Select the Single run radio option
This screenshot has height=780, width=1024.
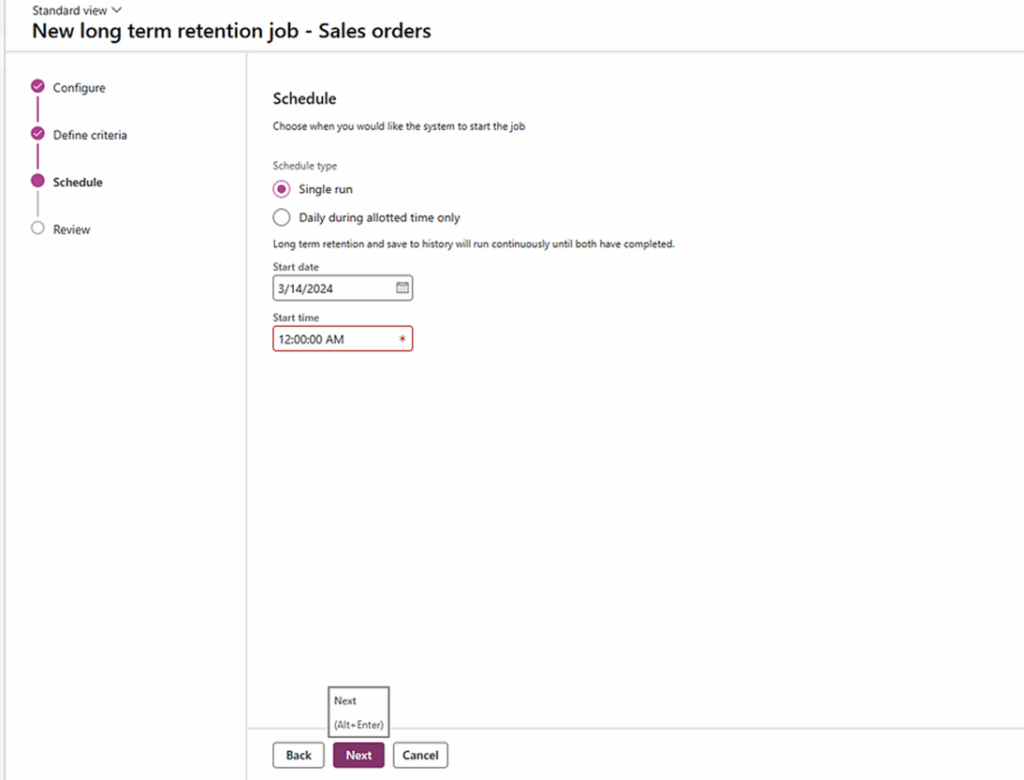click(x=282, y=189)
